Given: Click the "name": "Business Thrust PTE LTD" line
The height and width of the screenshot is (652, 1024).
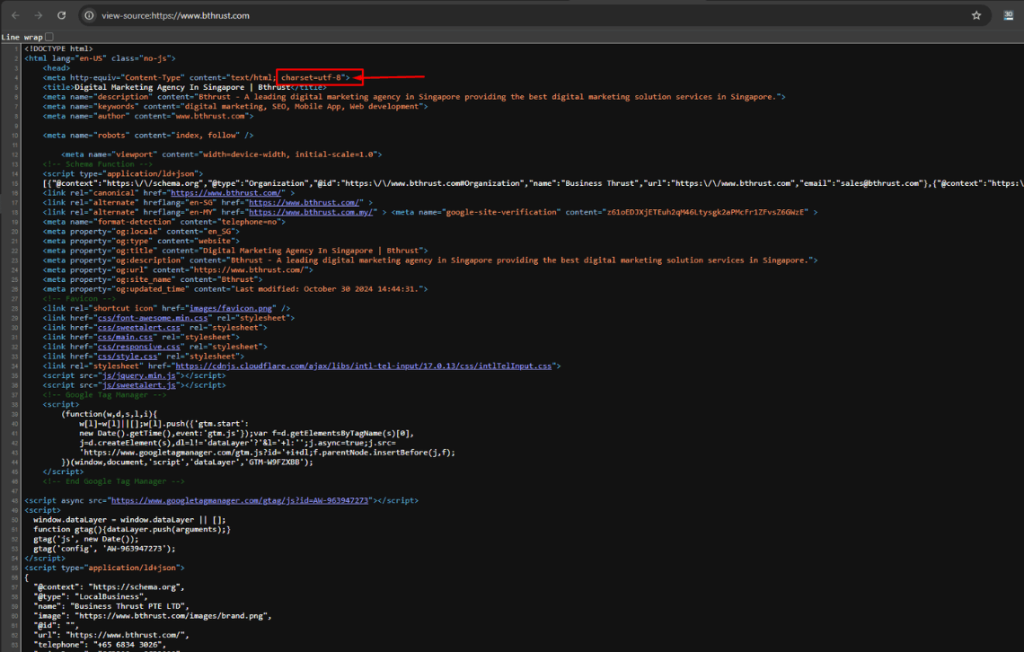Looking at the screenshot, I should click(112, 606).
